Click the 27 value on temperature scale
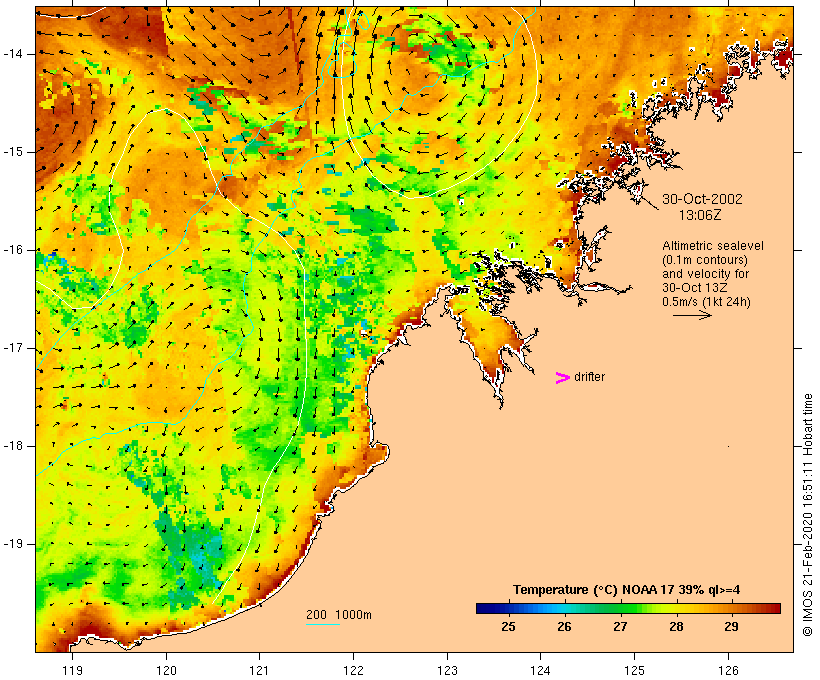 click(620, 626)
